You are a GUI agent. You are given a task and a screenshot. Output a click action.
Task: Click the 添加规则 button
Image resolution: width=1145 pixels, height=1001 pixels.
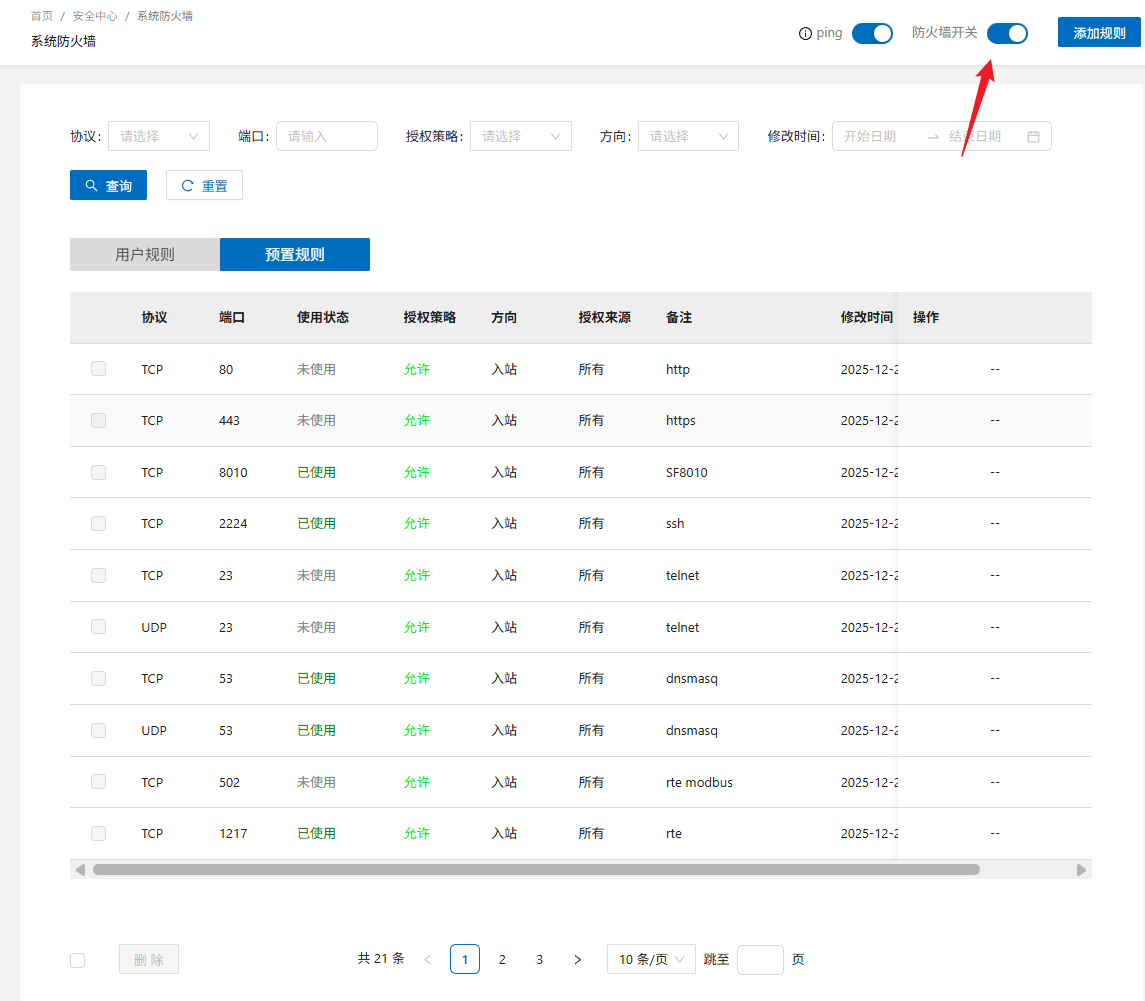[x=1099, y=33]
